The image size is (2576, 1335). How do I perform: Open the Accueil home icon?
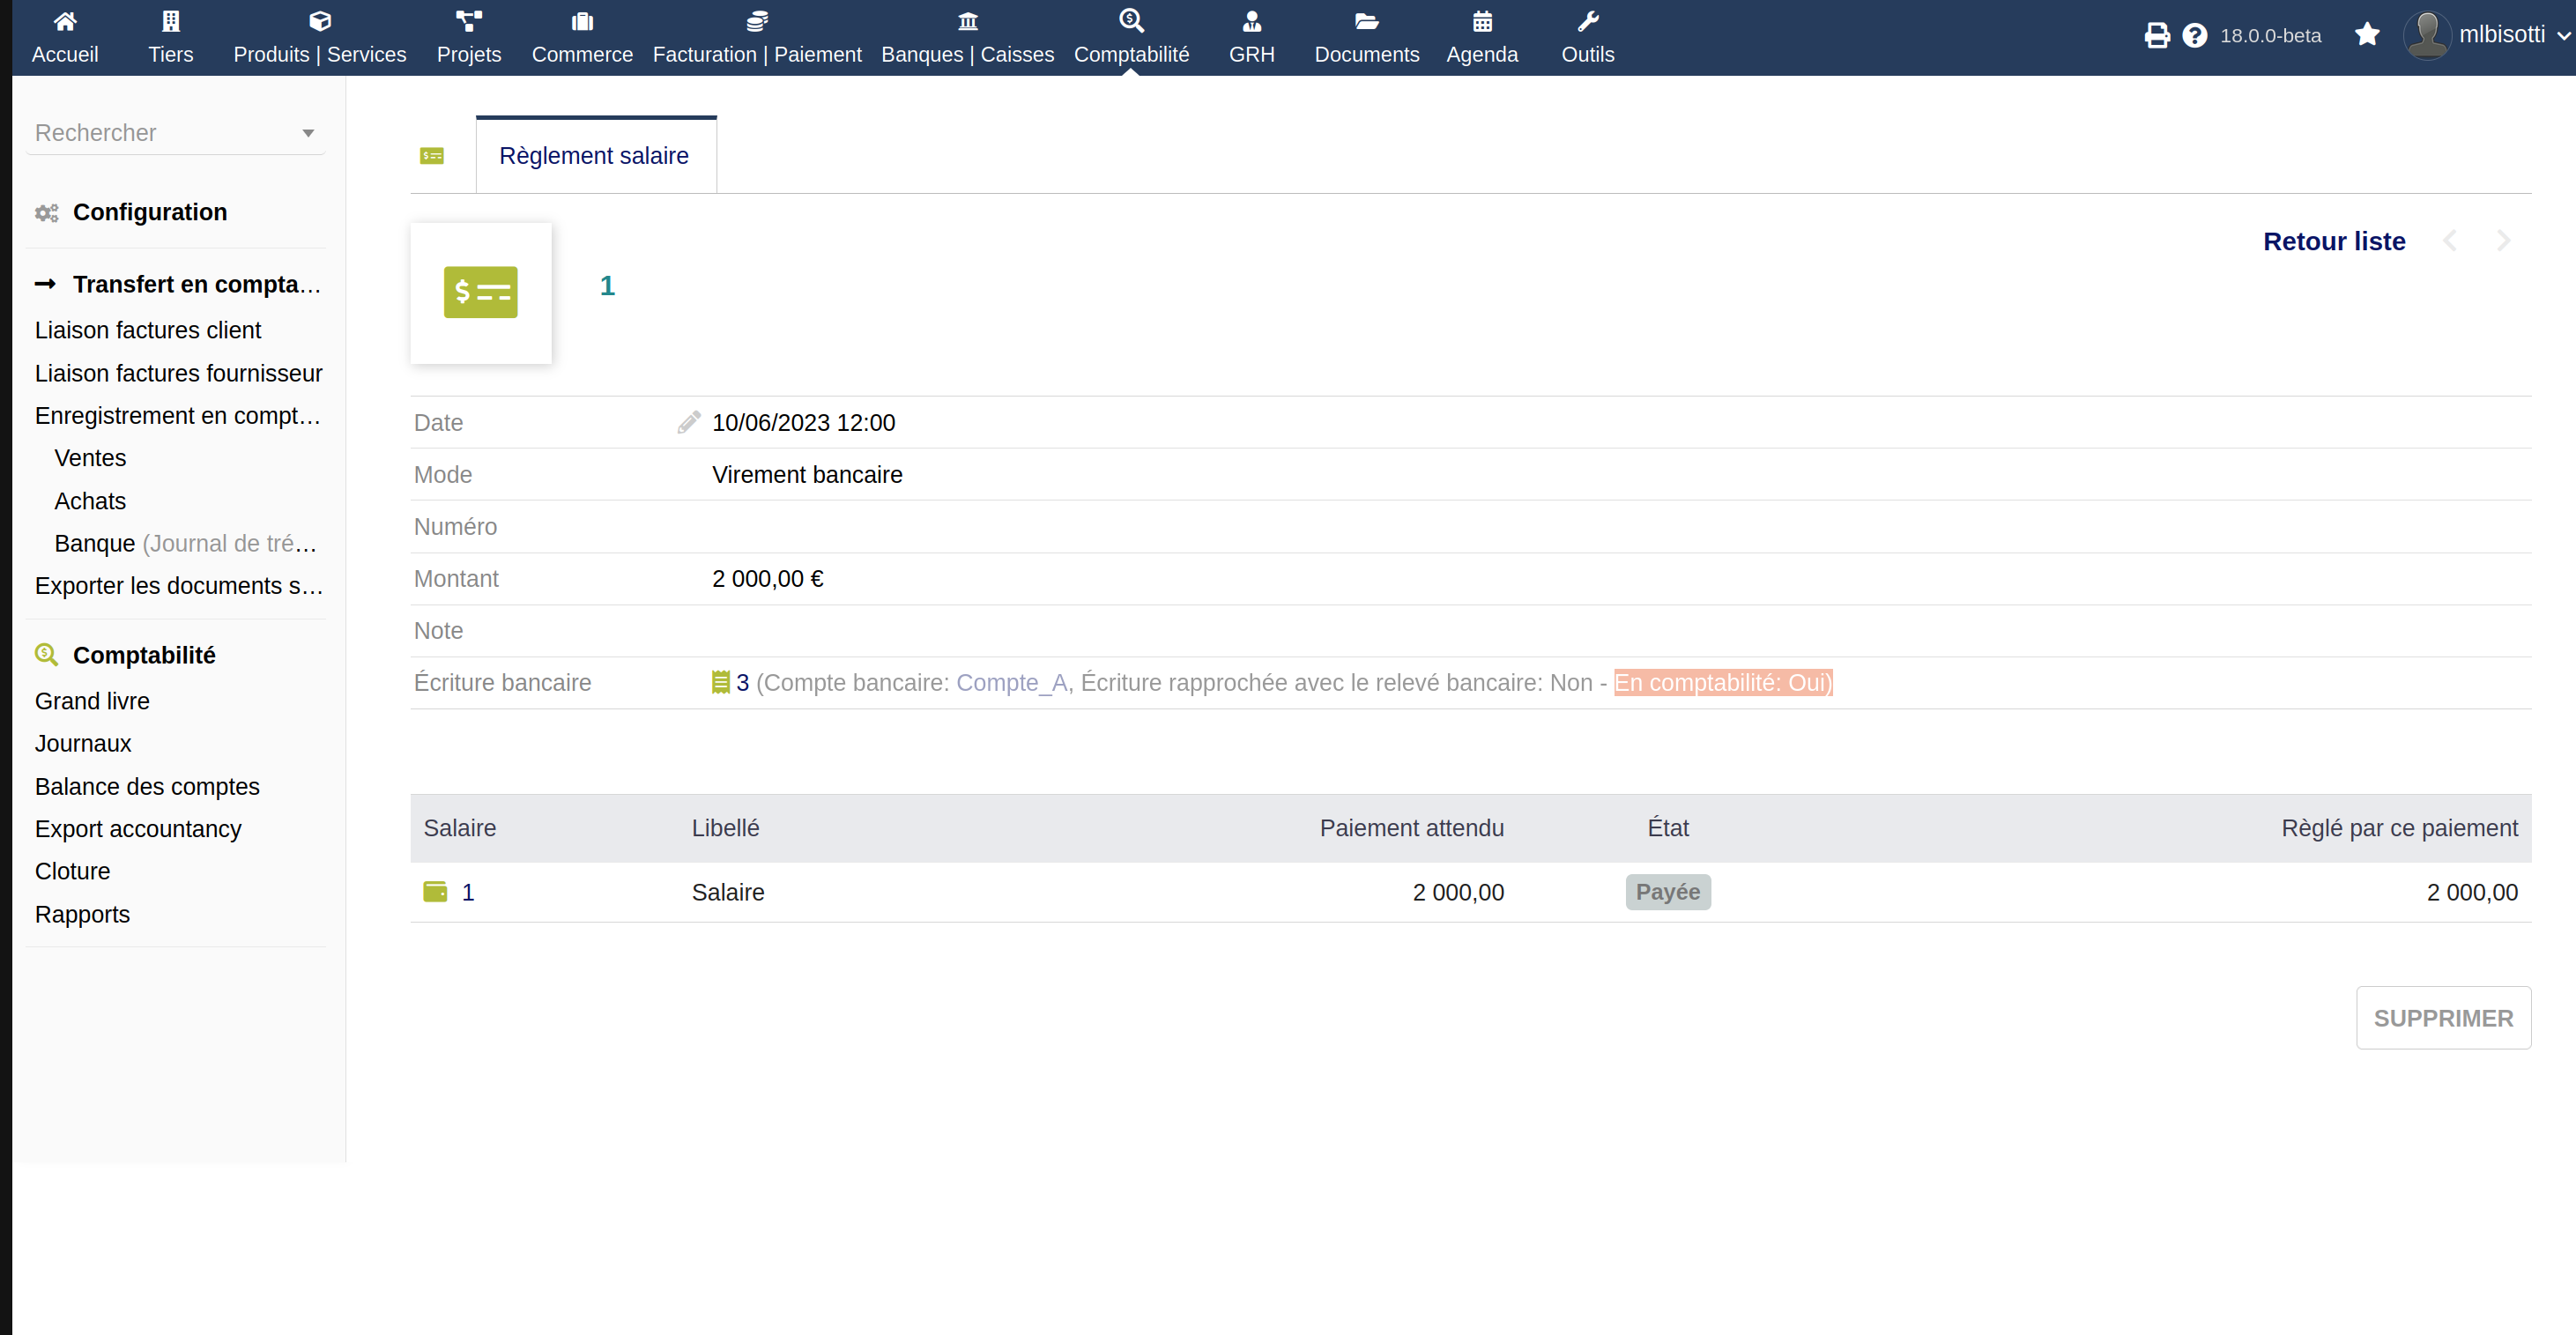point(65,21)
